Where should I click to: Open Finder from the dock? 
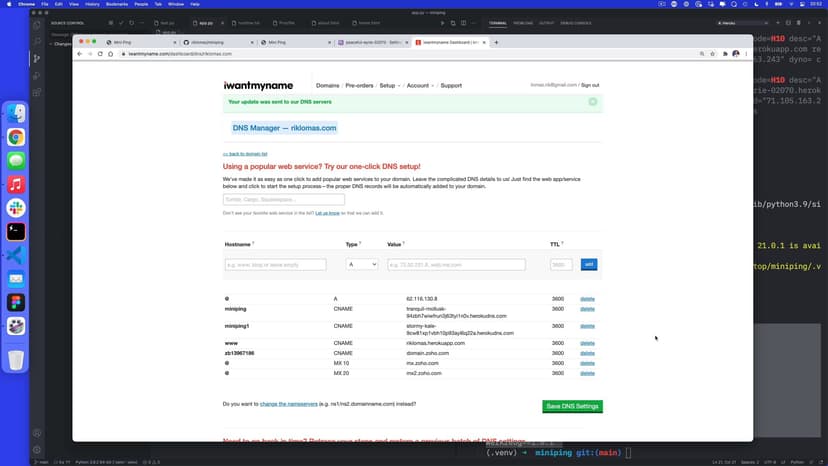(16, 115)
